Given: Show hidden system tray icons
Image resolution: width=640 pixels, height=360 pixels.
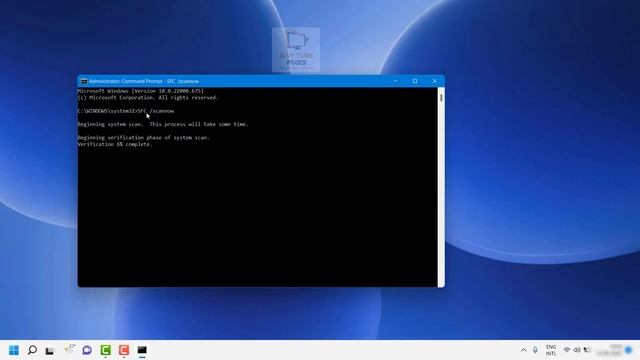Looking at the screenshot, I should coord(523,350).
